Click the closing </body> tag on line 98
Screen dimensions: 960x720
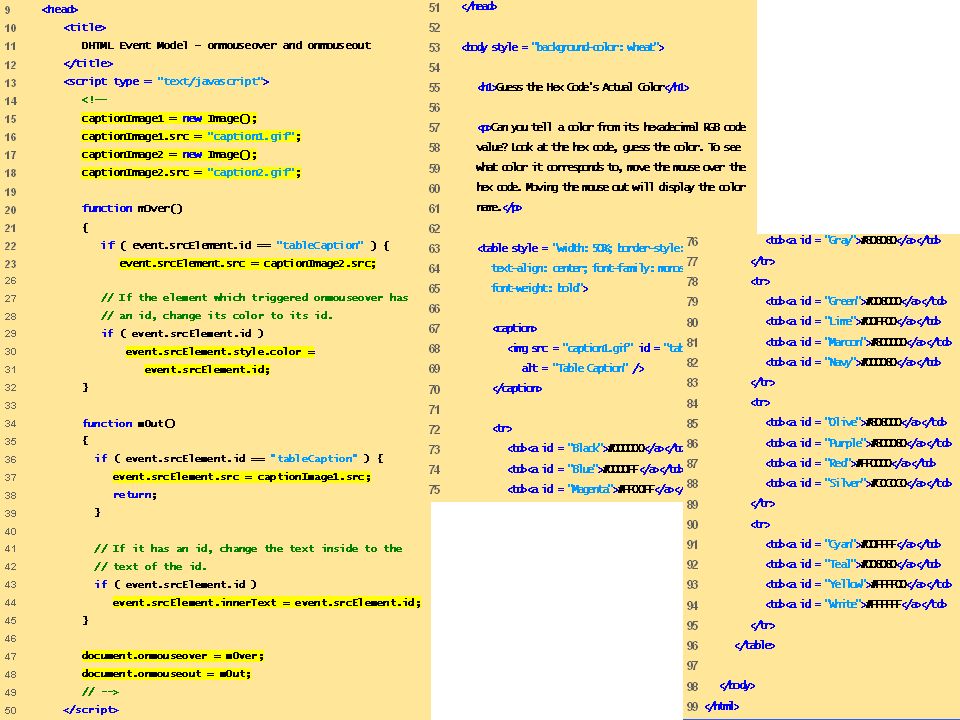tap(737, 686)
